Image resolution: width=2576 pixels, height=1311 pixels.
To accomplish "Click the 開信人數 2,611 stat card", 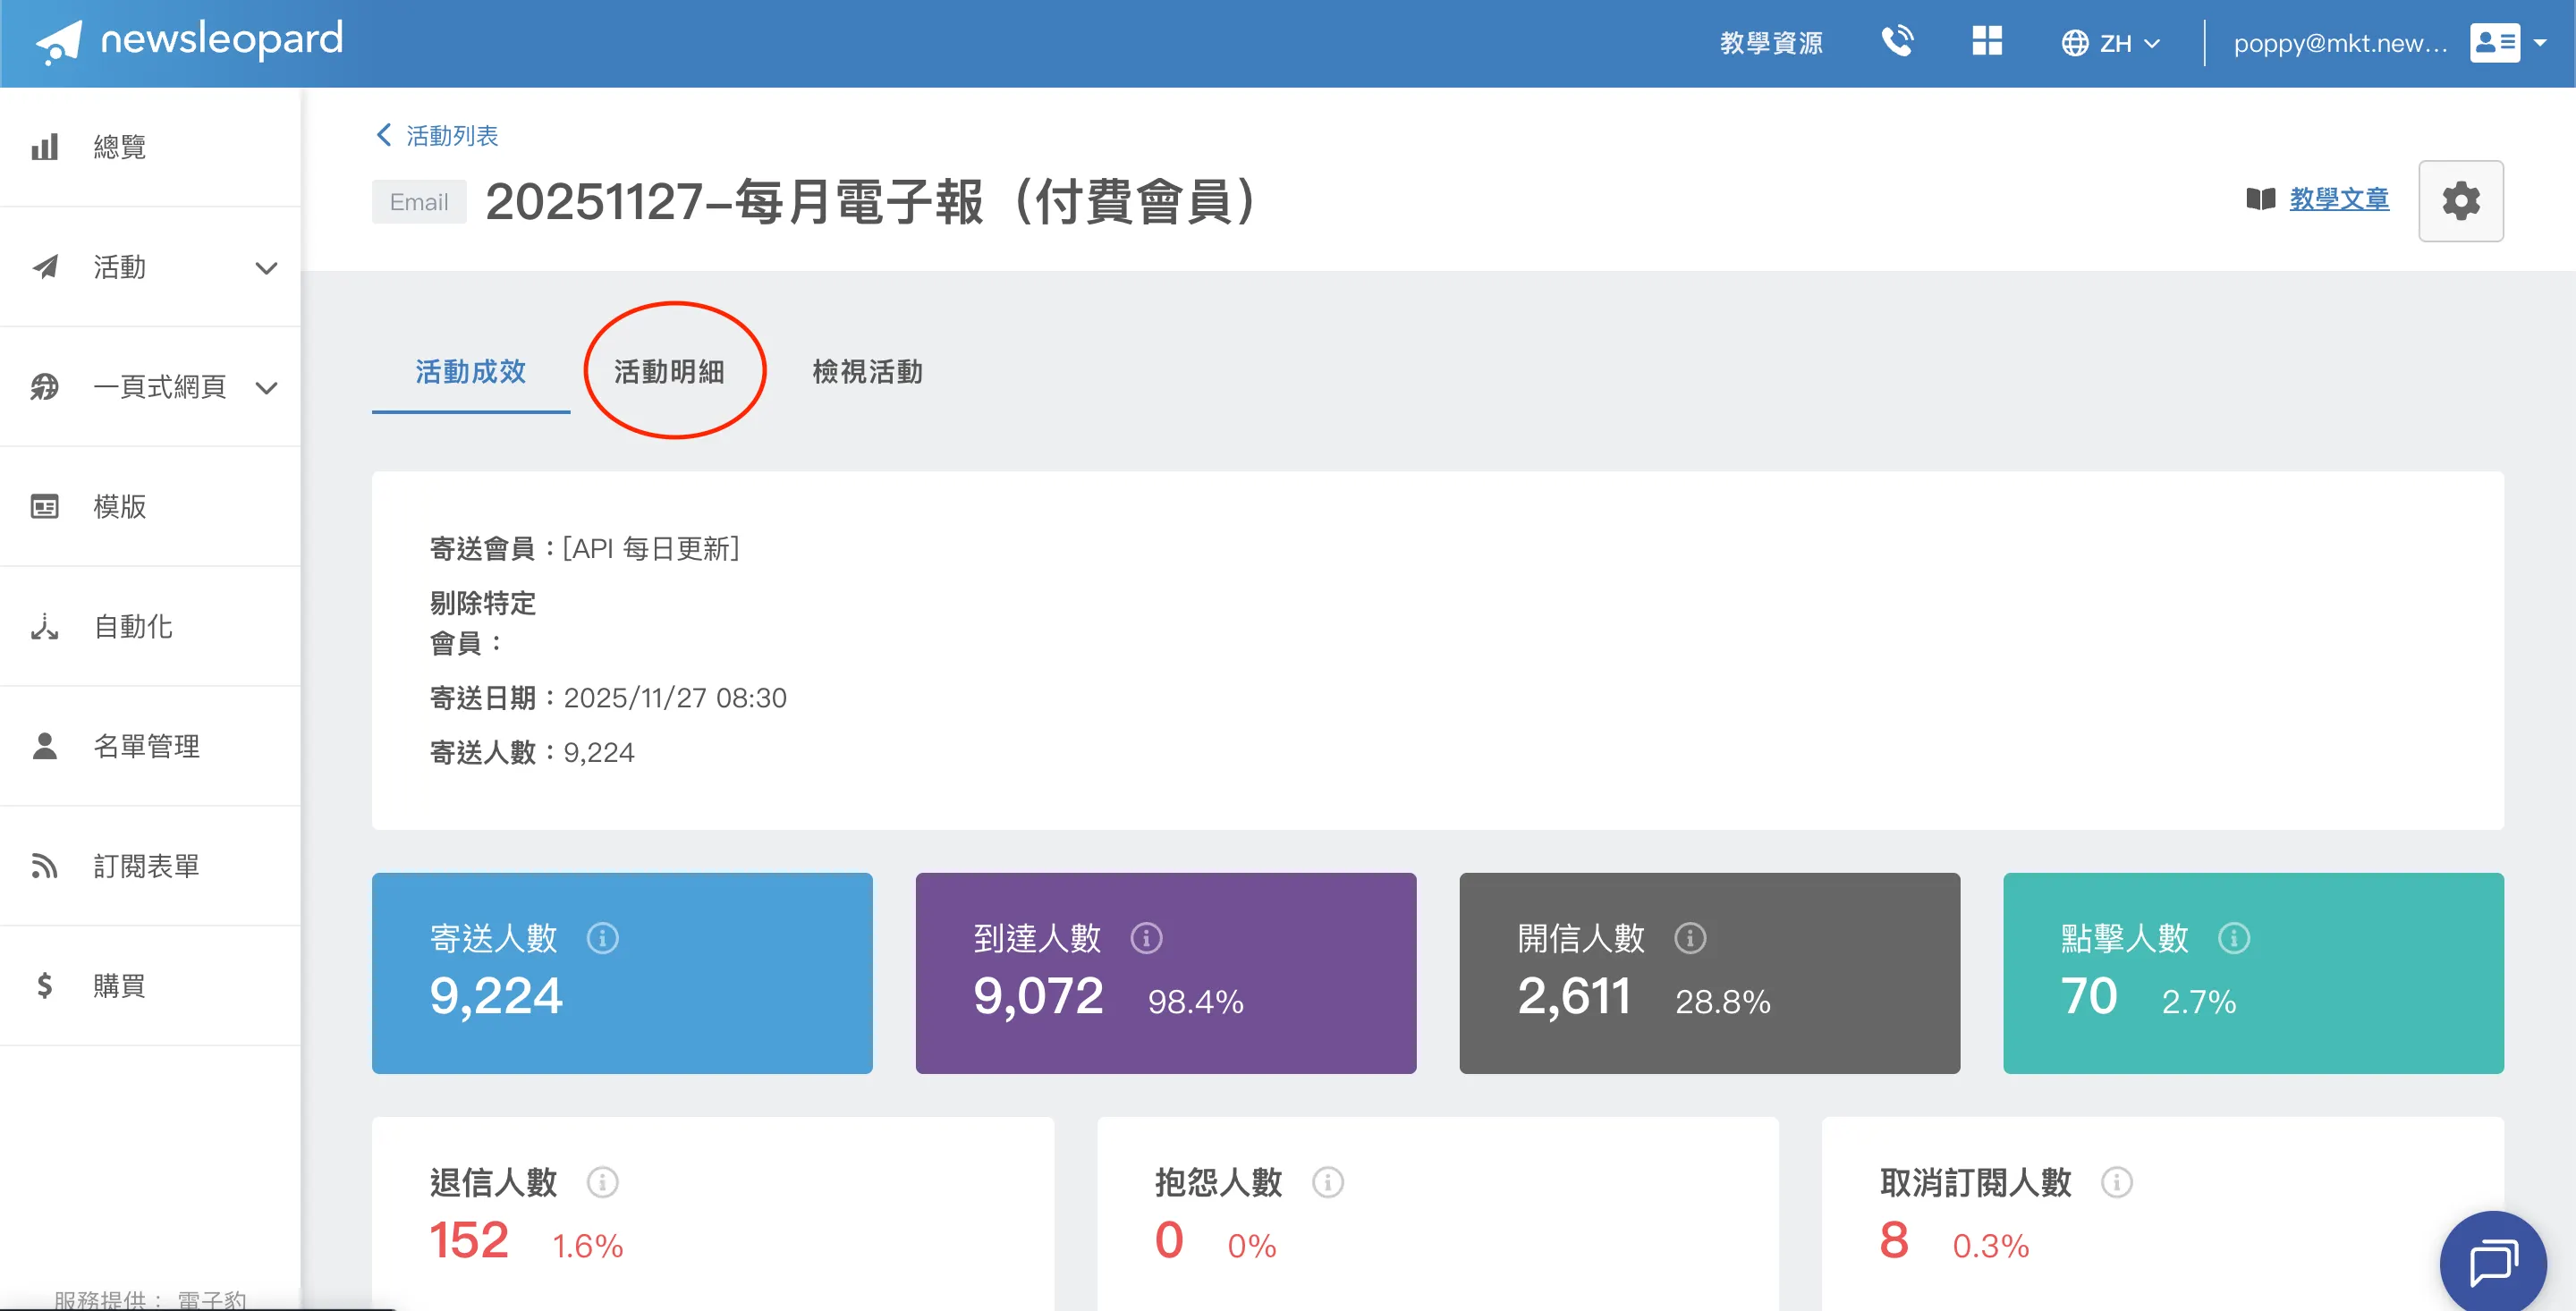I will (x=1709, y=973).
